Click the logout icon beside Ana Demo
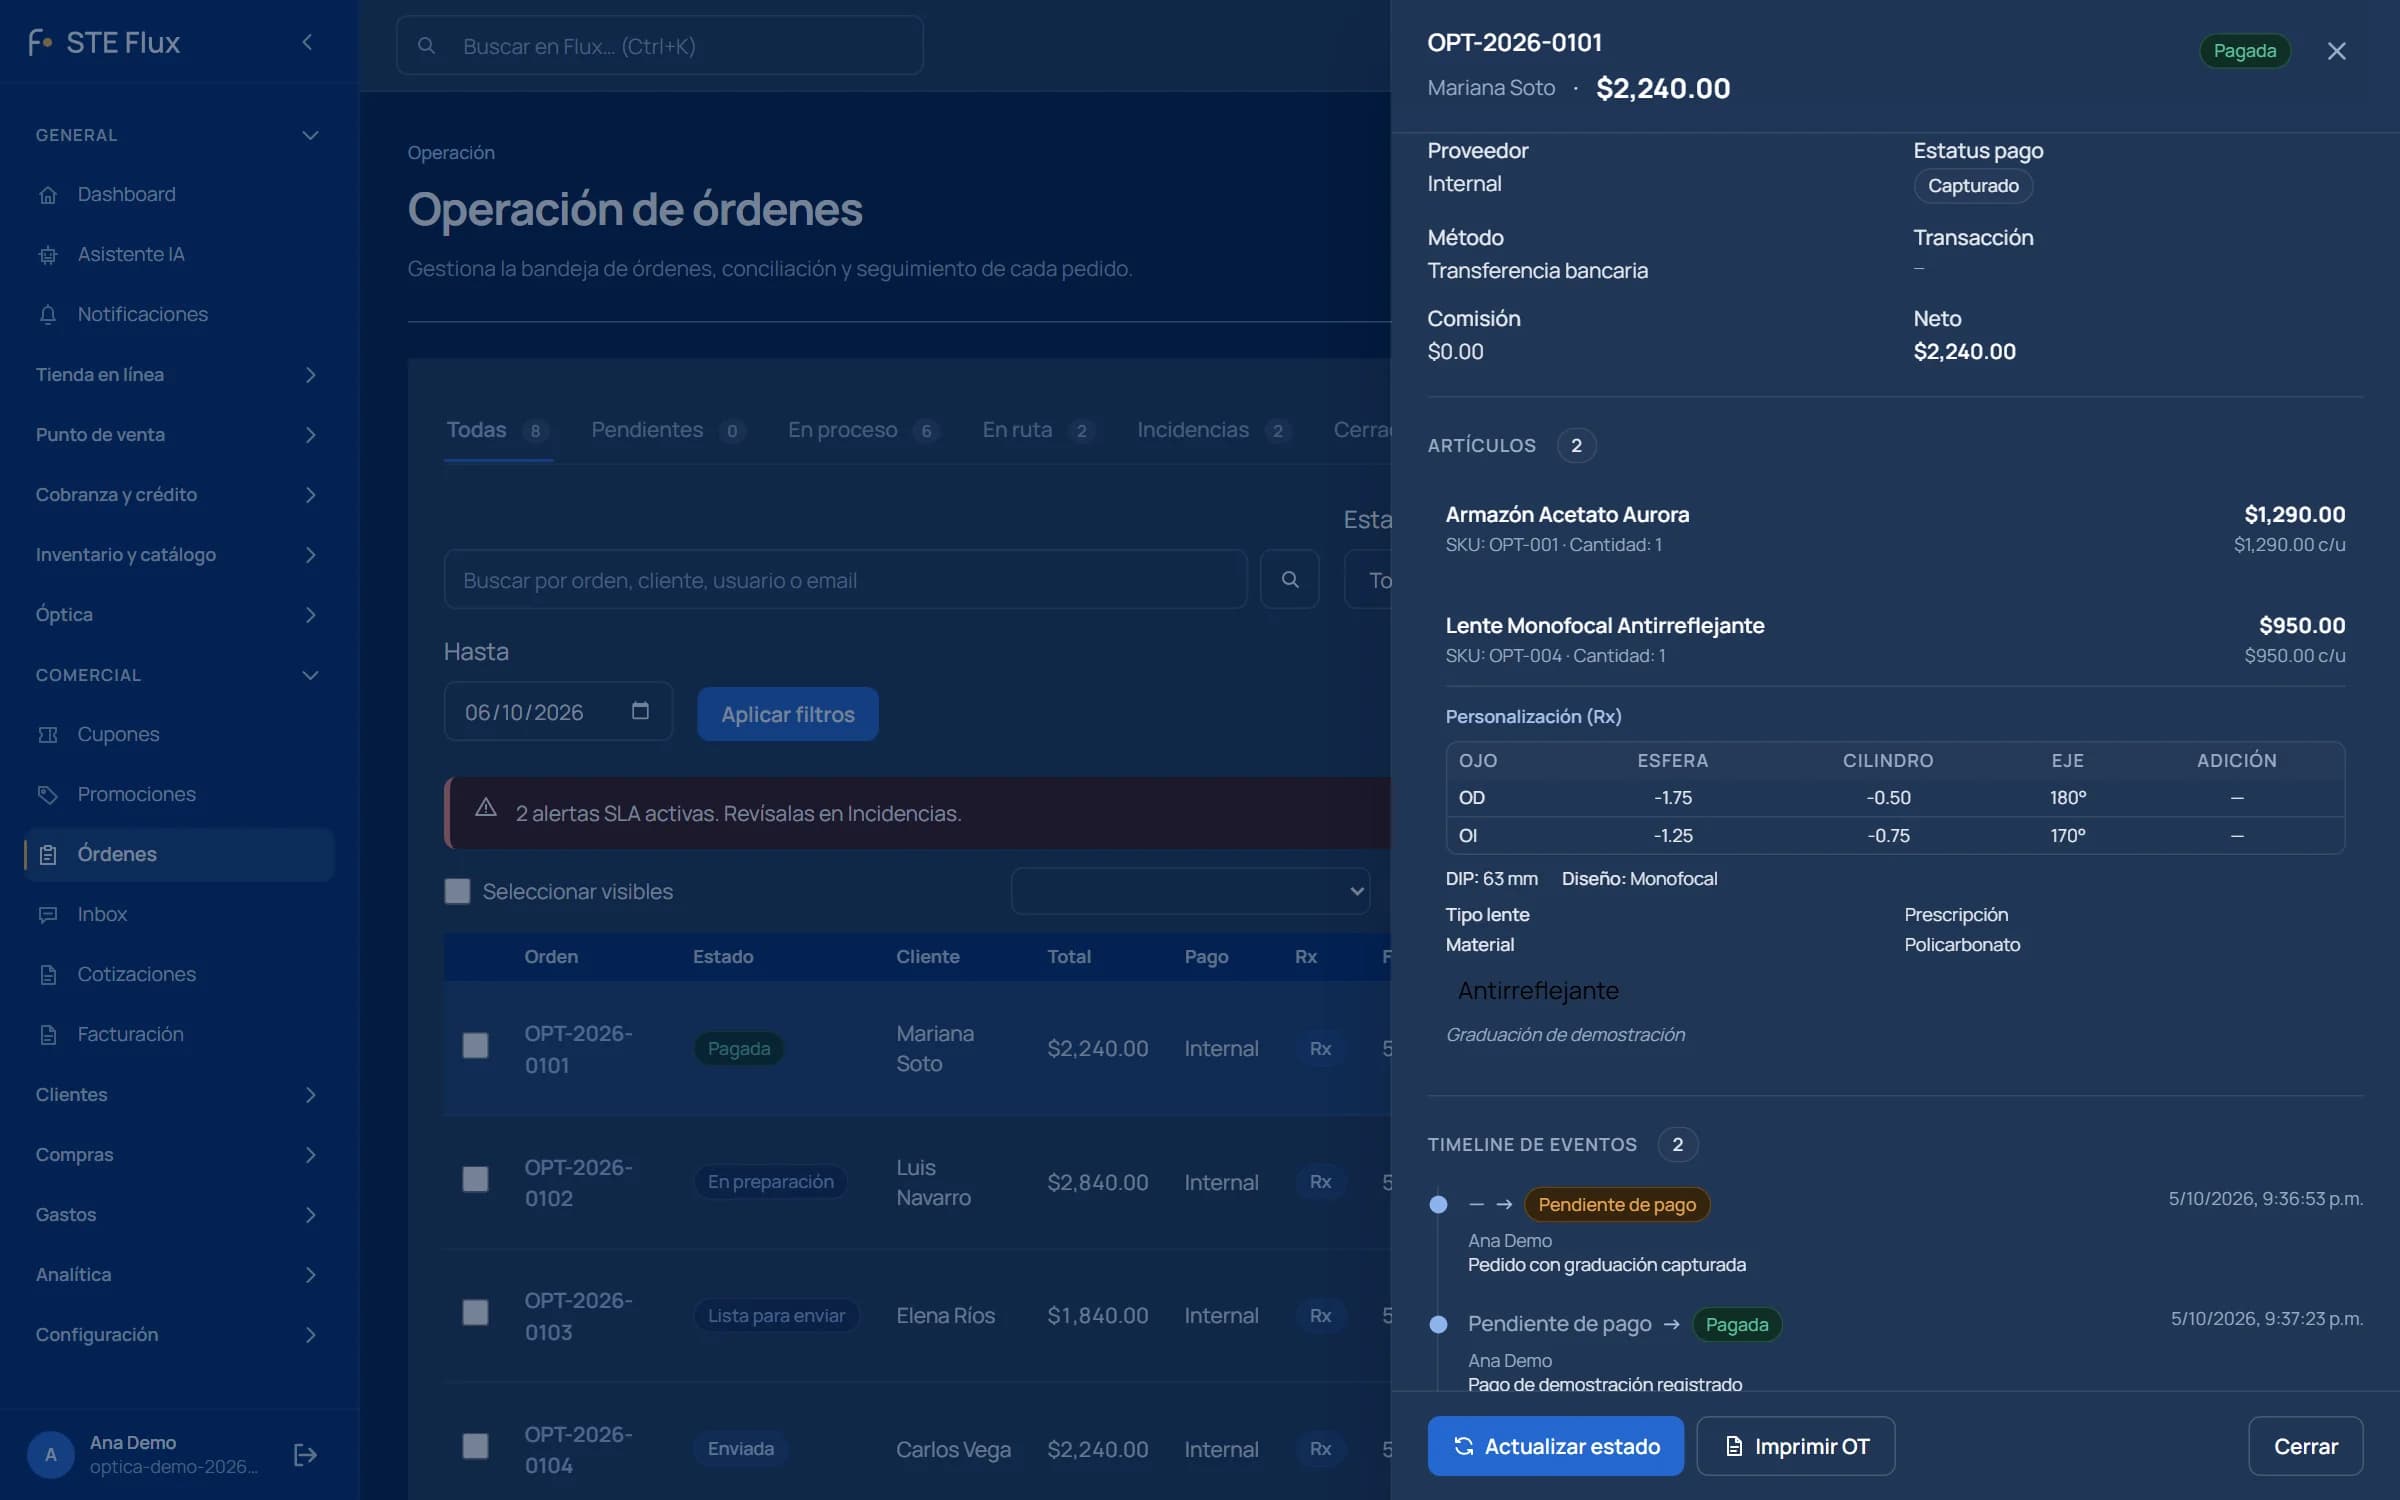 pos(305,1455)
